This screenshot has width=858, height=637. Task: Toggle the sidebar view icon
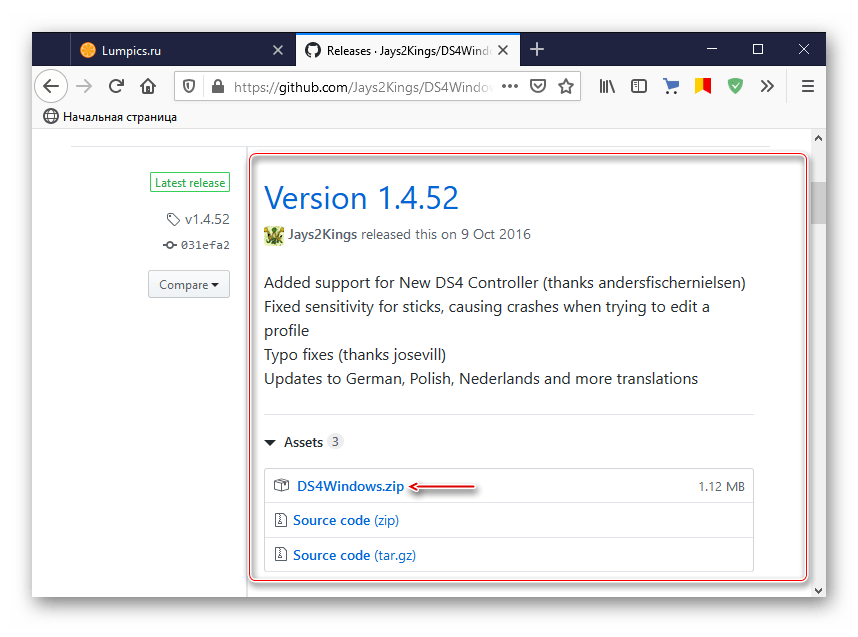(x=639, y=87)
